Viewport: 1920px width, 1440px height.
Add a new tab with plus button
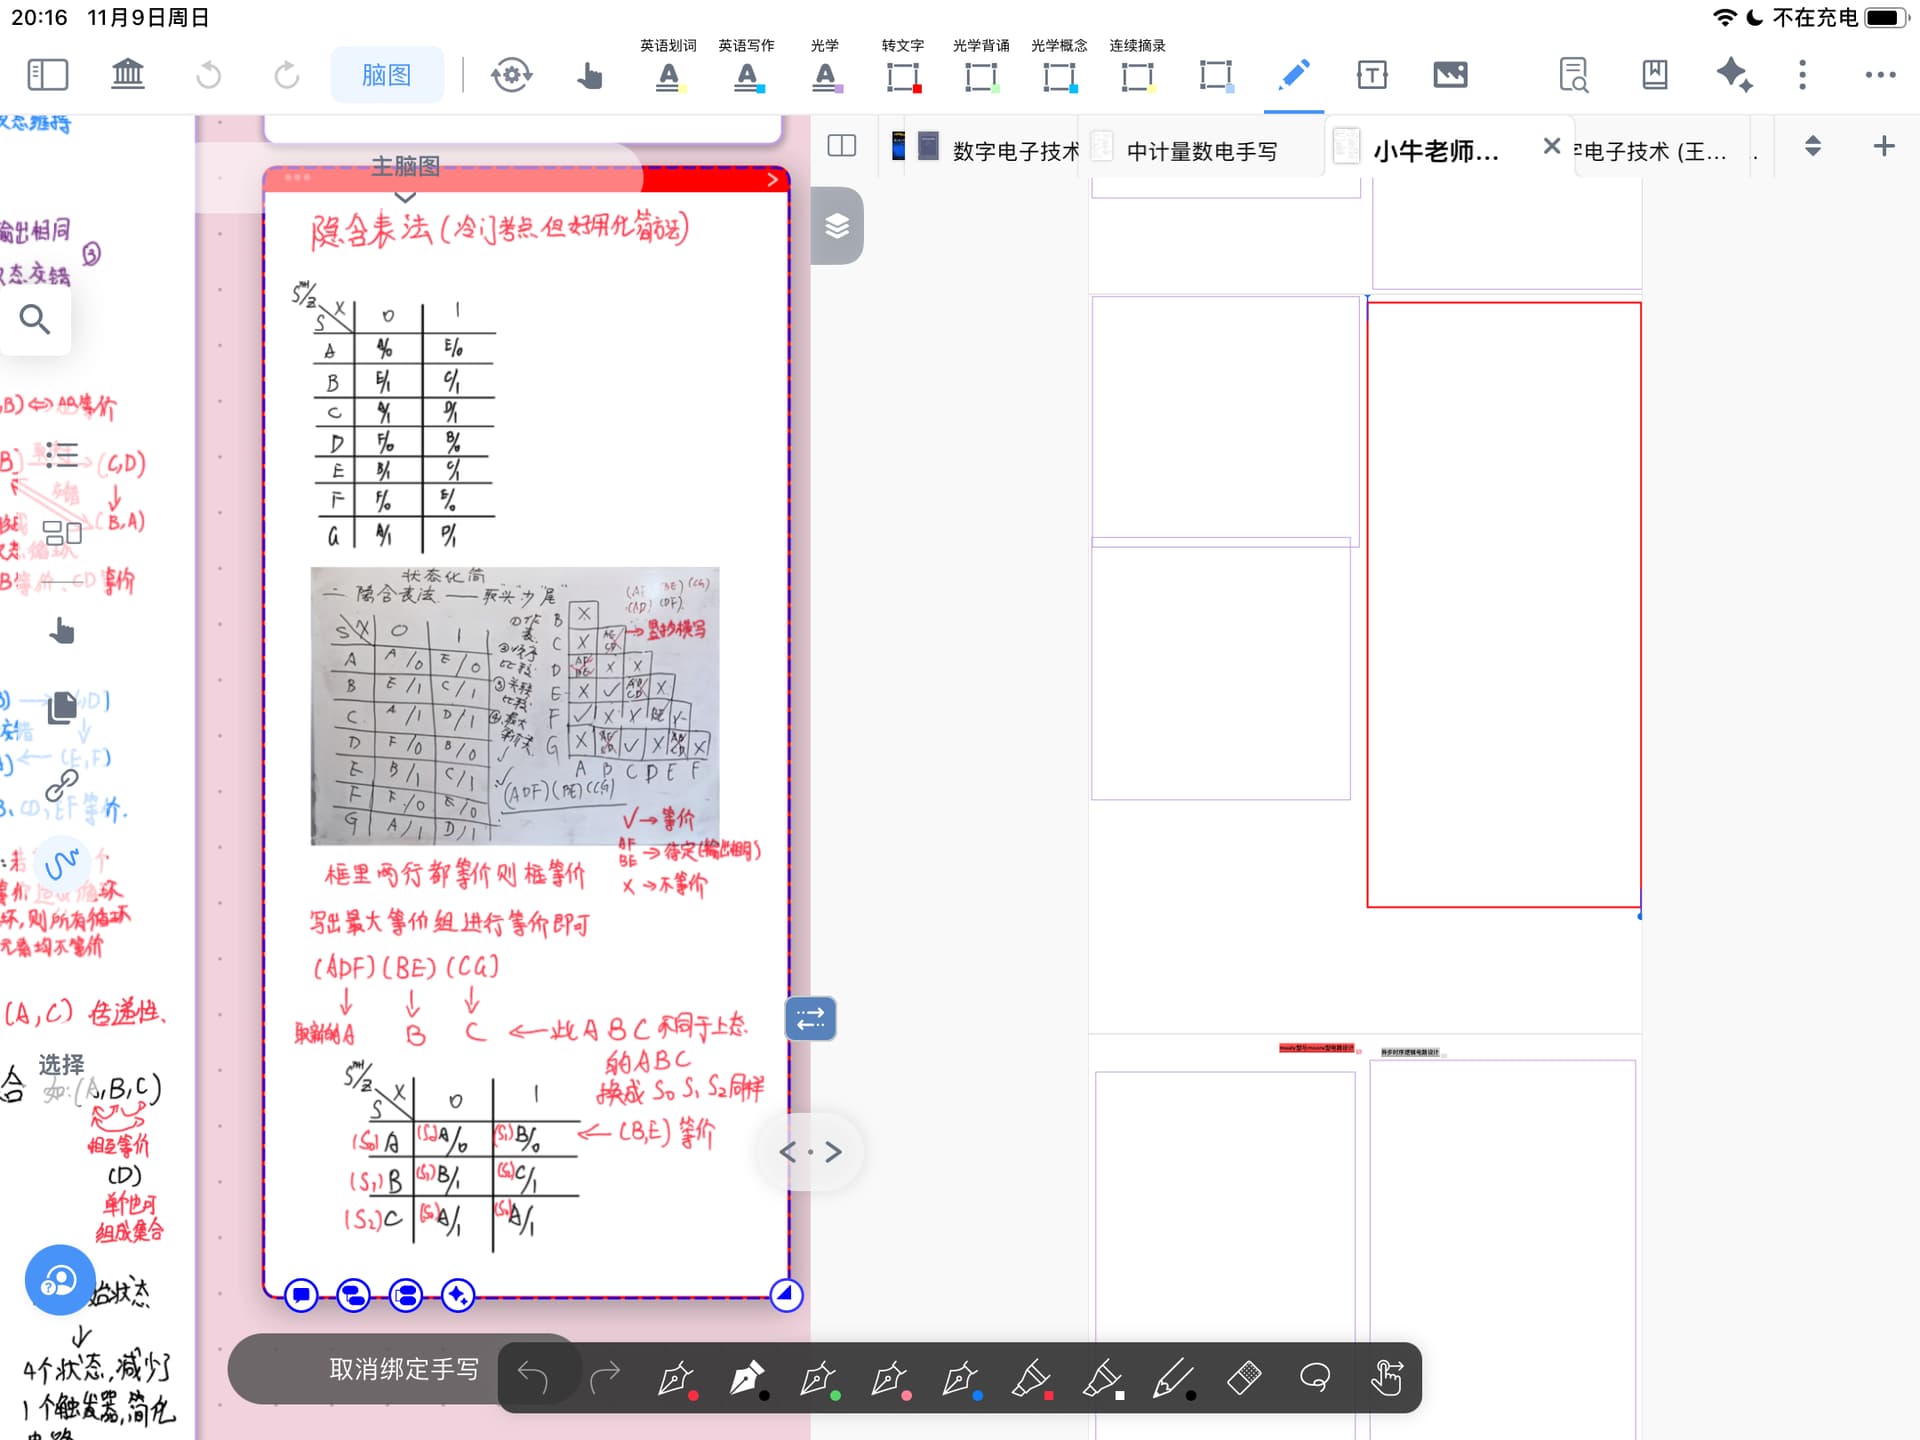[1884, 147]
